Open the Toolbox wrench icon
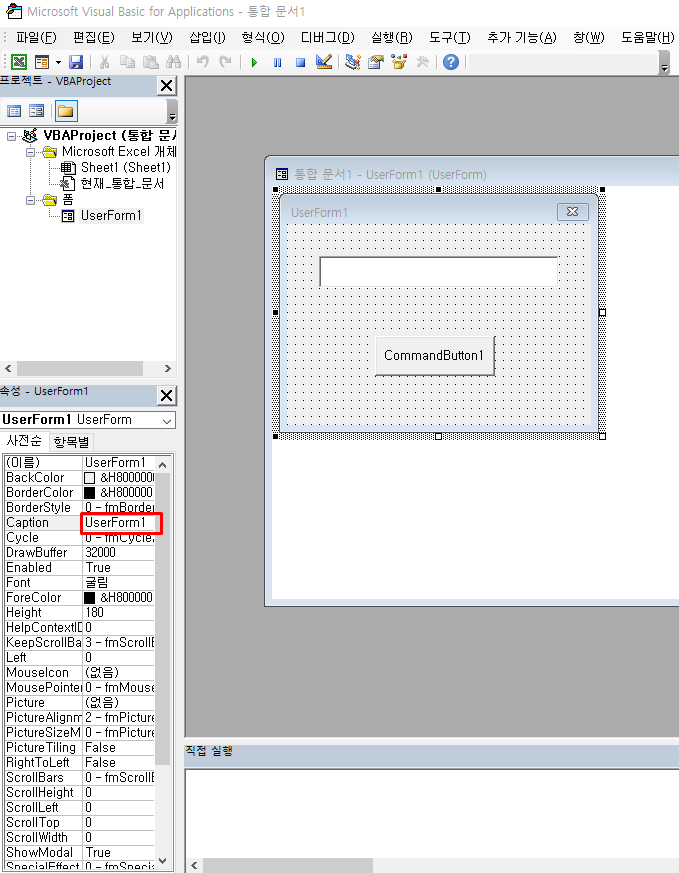Viewport: 679px width, 873px height. (422, 62)
